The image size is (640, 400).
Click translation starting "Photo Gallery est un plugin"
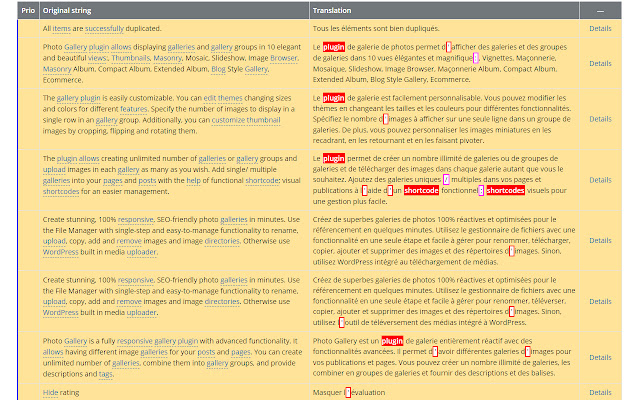(x=442, y=357)
